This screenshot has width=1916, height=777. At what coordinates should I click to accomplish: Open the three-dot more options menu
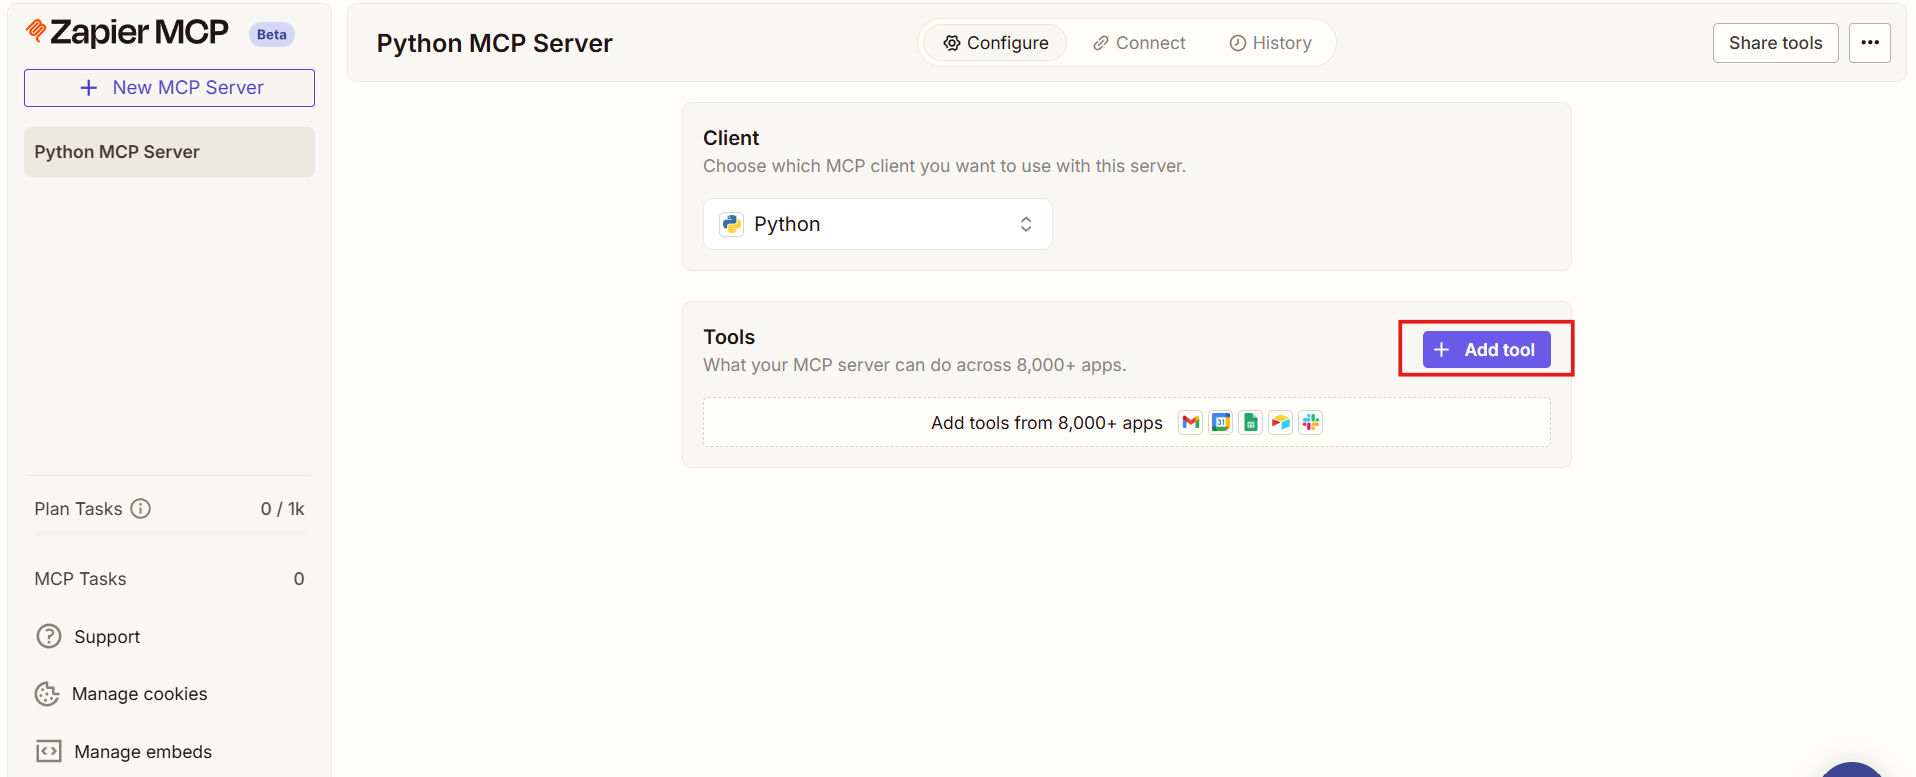1869,43
